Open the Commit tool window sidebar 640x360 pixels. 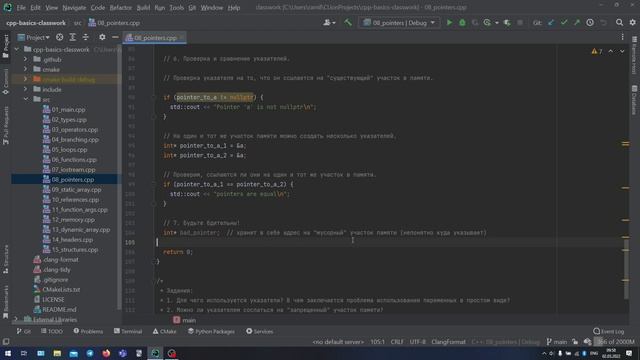pyautogui.click(x=5, y=82)
